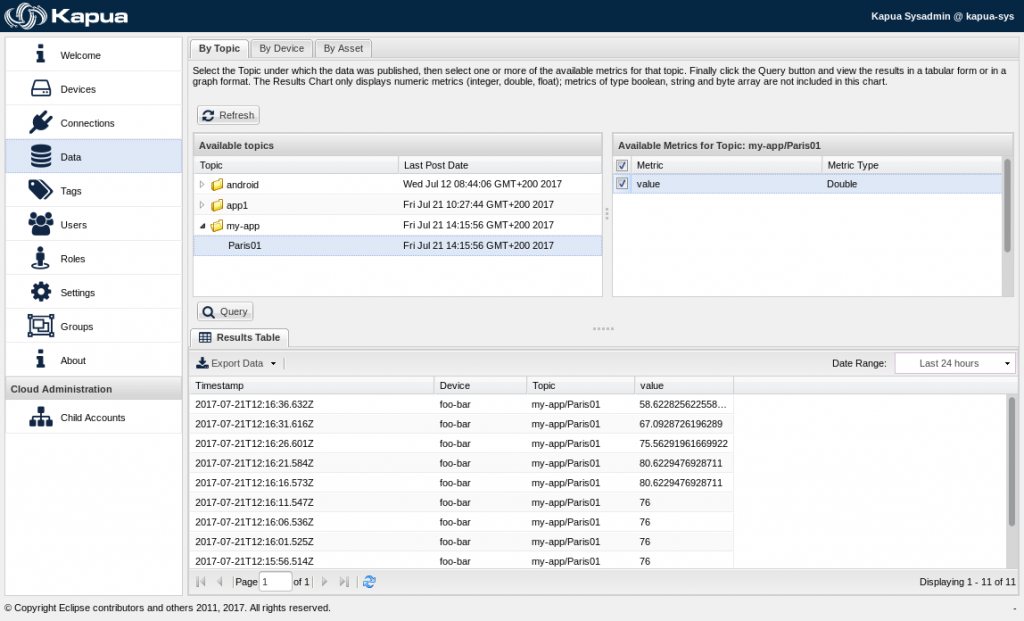The height and width of the screenshot is (621, 1024).
Task: Switch to the By Asset tab
Action: (x=343, y=48)
